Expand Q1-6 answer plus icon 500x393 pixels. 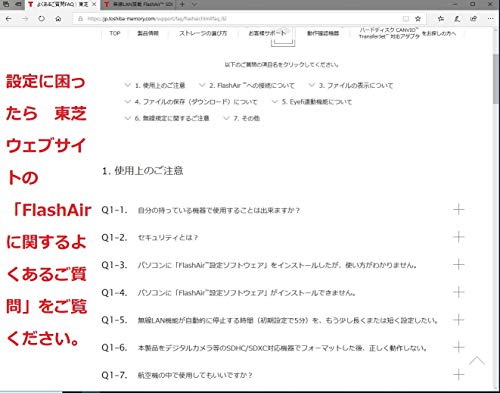[x=459, y=347]
